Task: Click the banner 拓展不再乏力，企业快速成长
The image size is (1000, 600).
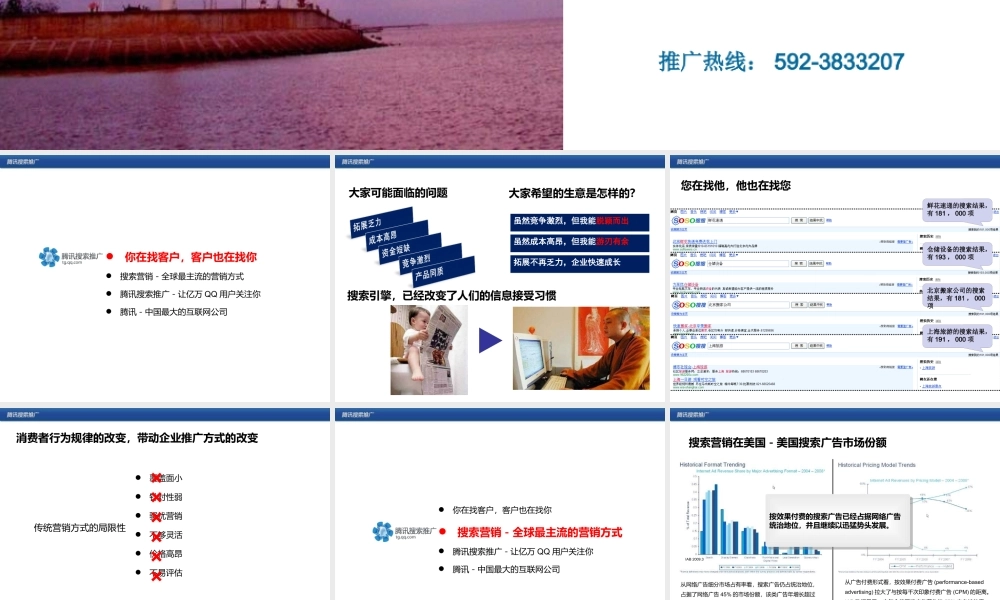Action: pos(580,263)
